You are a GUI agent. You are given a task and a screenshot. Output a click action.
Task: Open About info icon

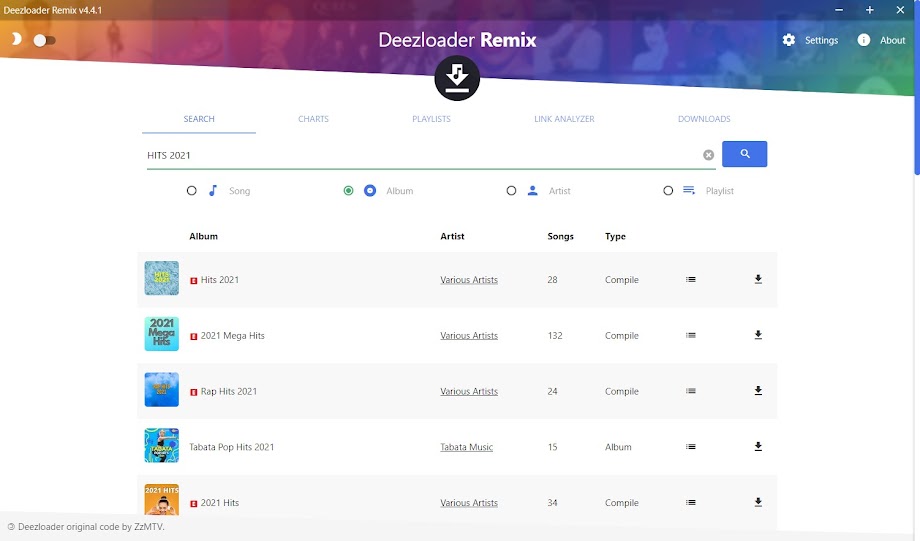point(864,40)
